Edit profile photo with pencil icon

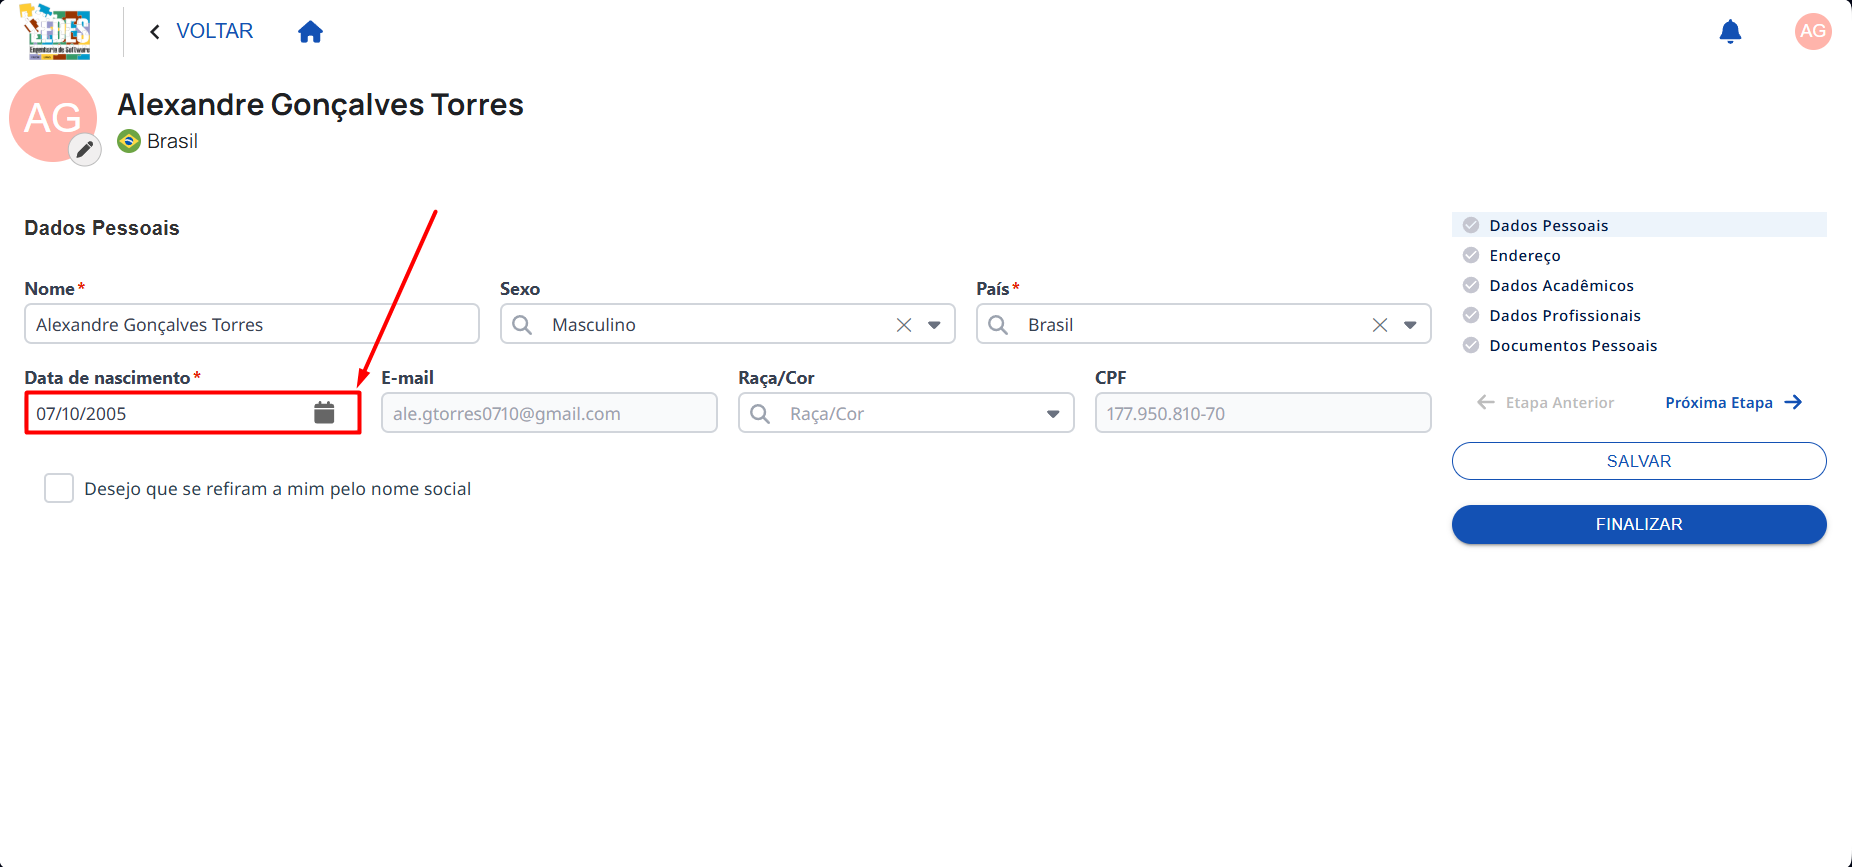[85, 150]
